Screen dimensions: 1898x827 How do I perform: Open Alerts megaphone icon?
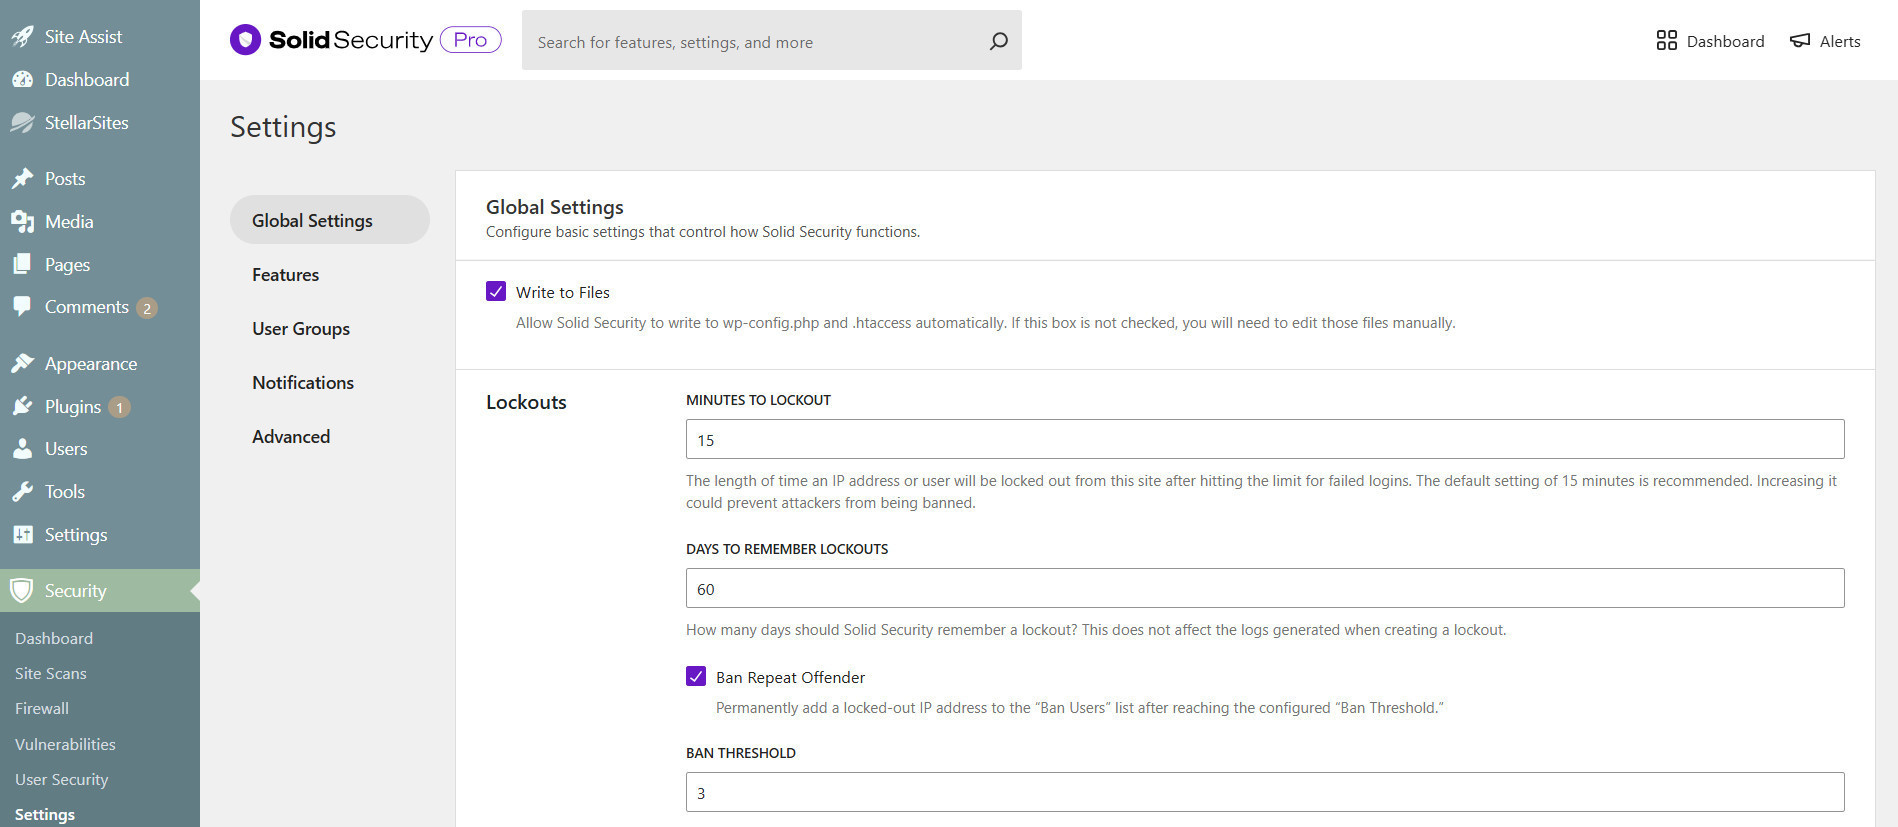1800,40
